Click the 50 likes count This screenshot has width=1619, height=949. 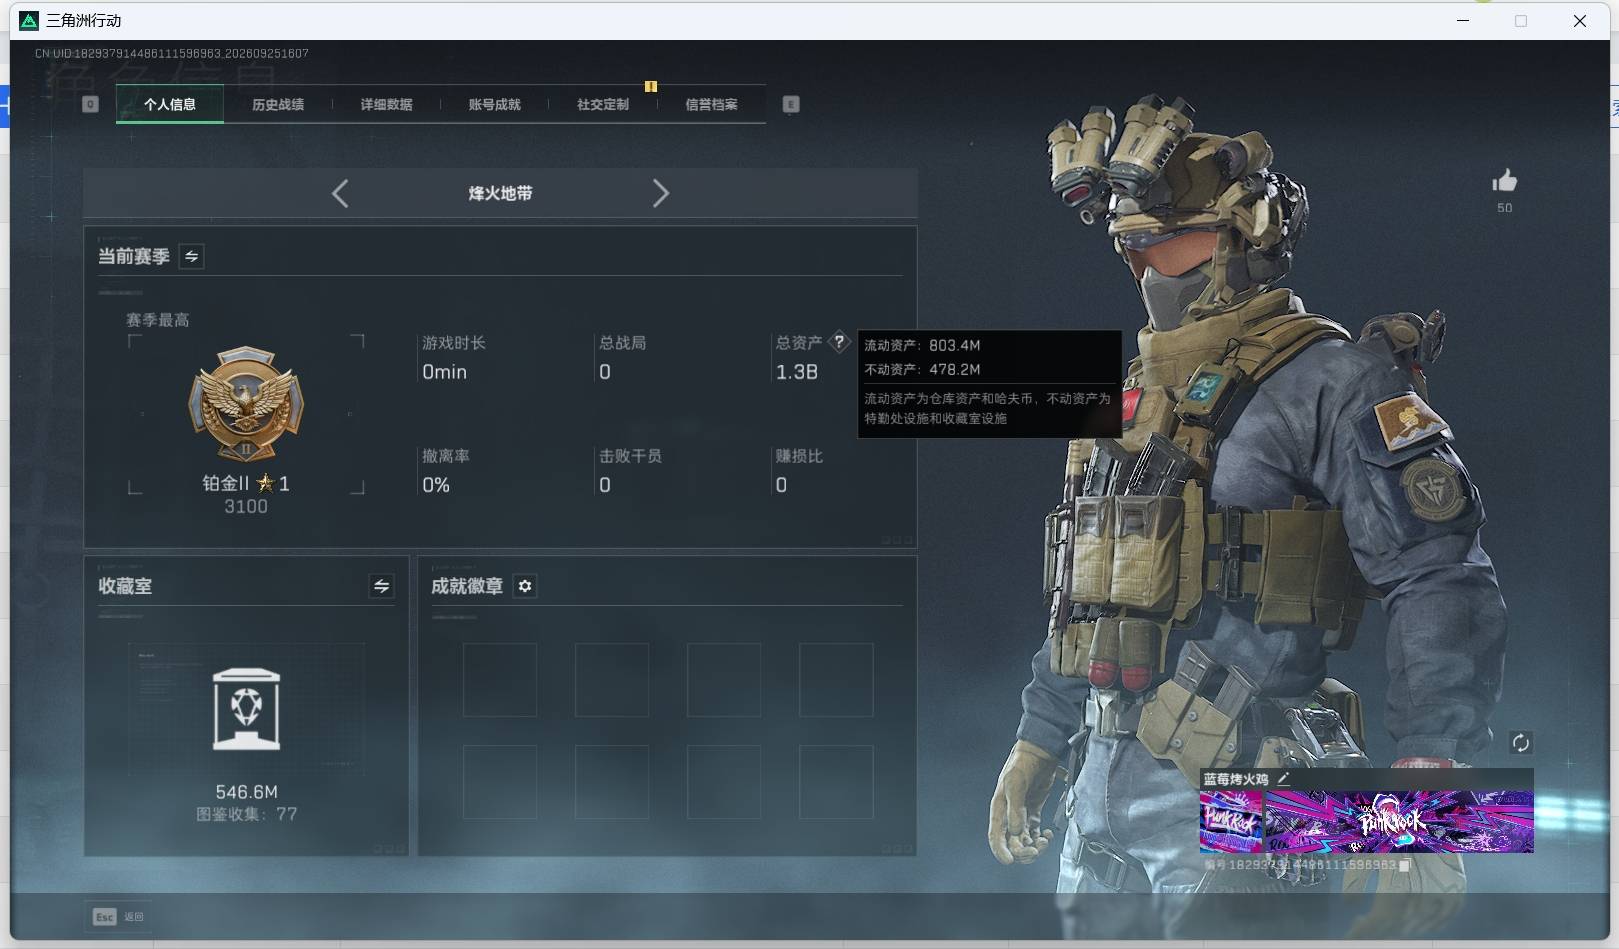pos(1504,208)
